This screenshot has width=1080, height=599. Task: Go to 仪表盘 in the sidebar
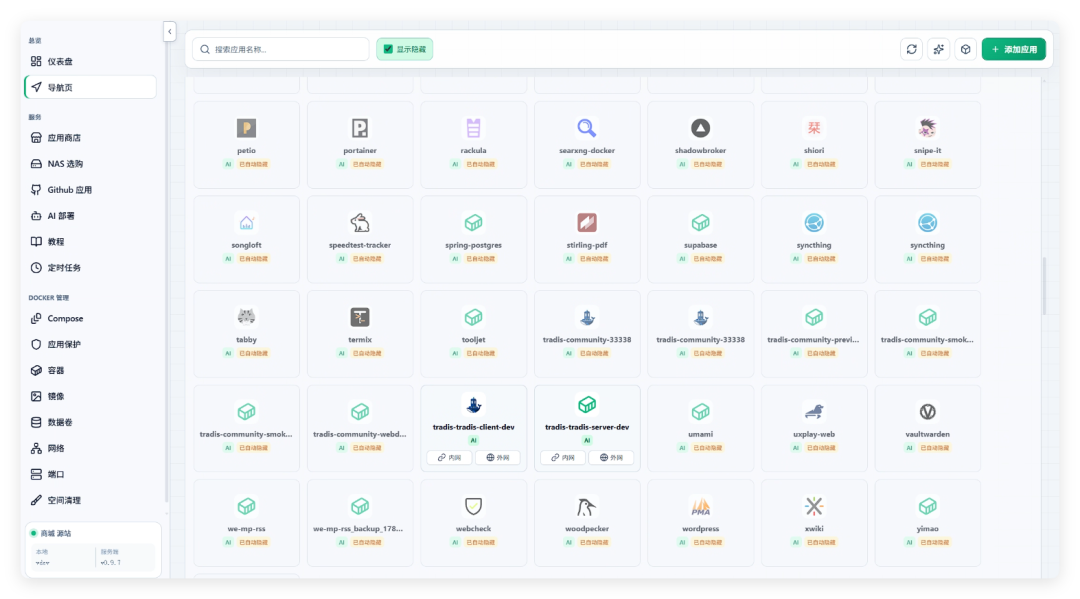pos(90,61)
